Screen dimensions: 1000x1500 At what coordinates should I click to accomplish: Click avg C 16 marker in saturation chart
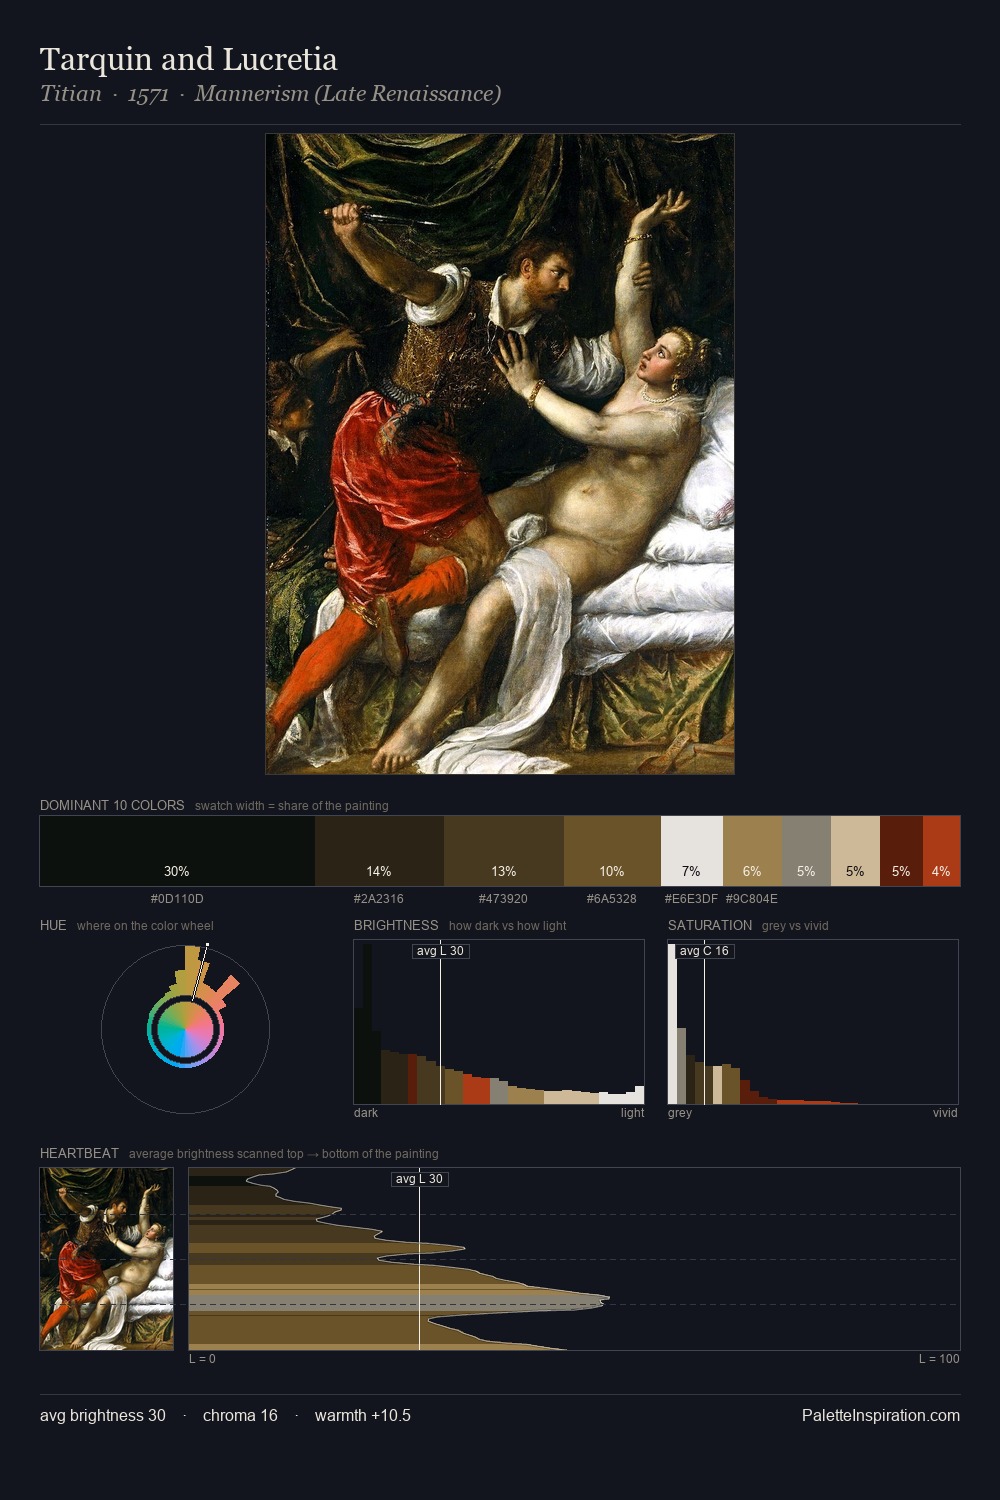pyautogui.click(x=705, y=951)
